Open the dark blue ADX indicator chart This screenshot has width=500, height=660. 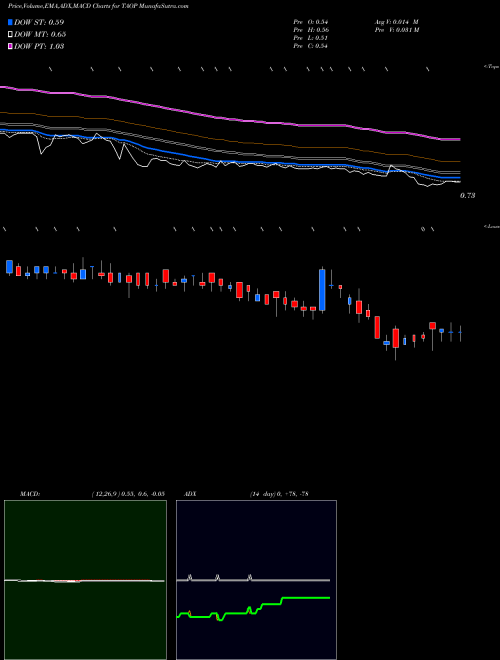pos(256,580)
